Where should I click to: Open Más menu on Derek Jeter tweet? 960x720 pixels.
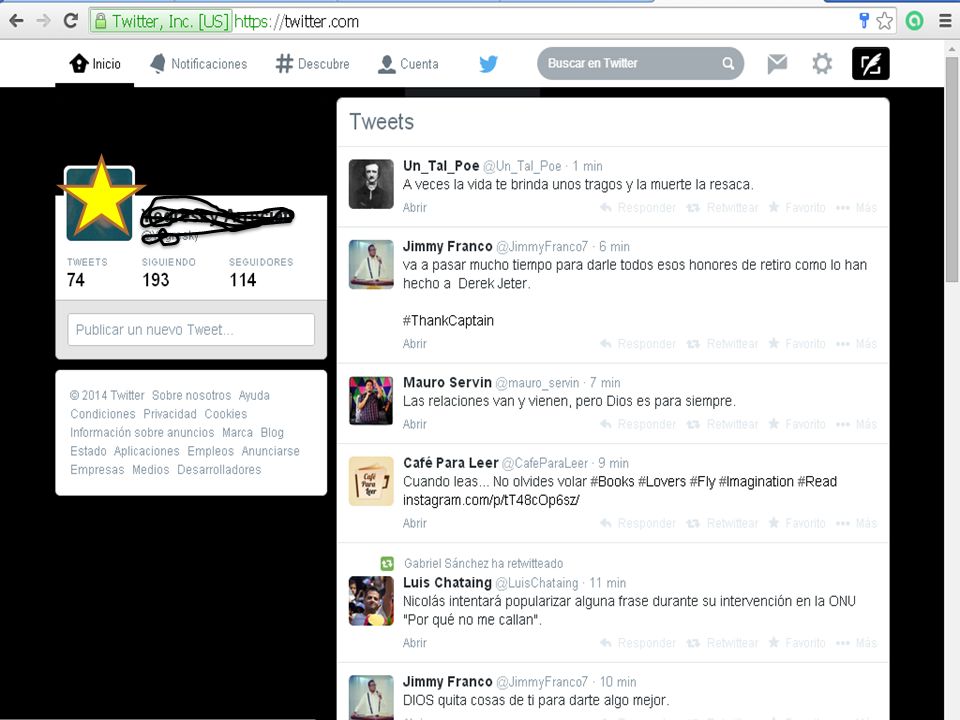coord(857,343)
